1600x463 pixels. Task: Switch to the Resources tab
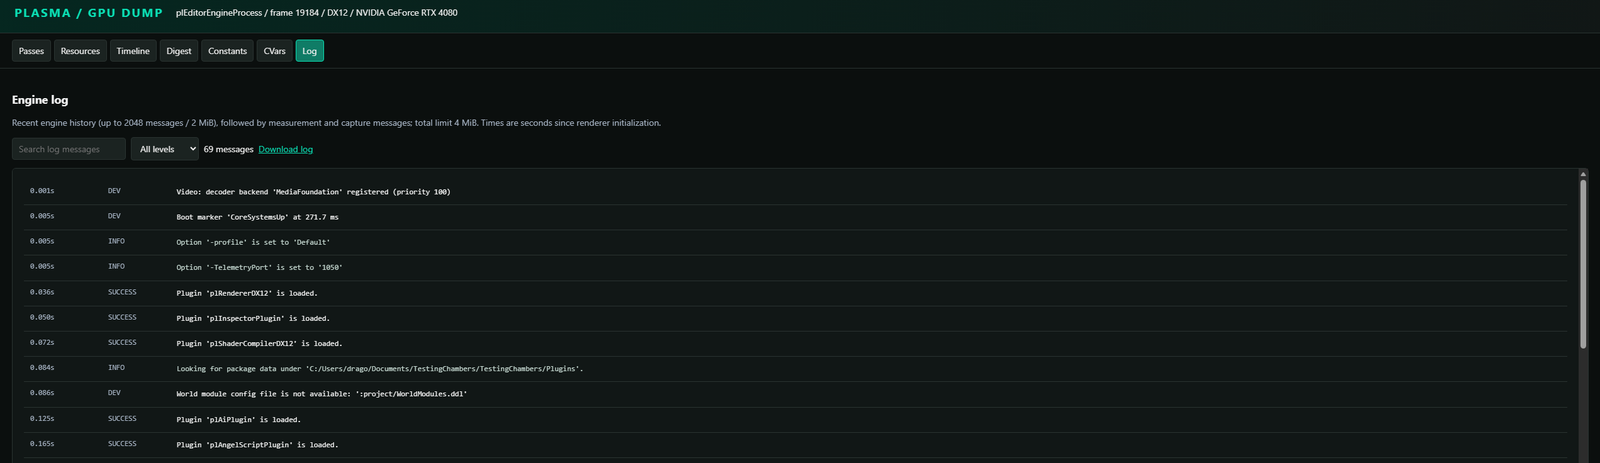click(x=80, y=51)
